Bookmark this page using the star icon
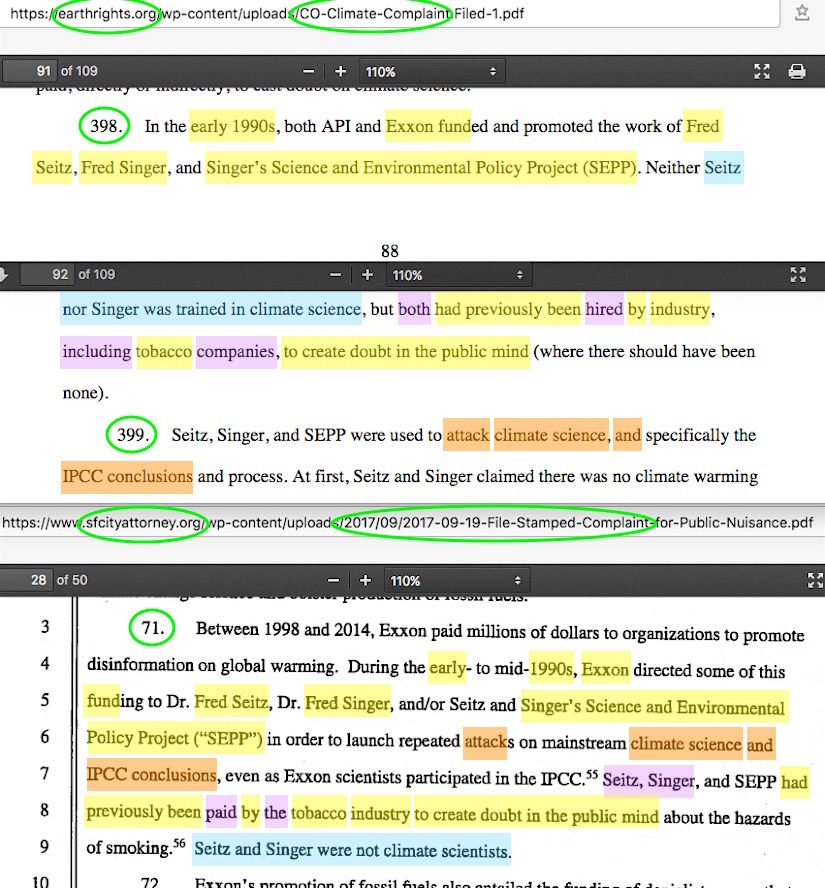 [802, 14]
